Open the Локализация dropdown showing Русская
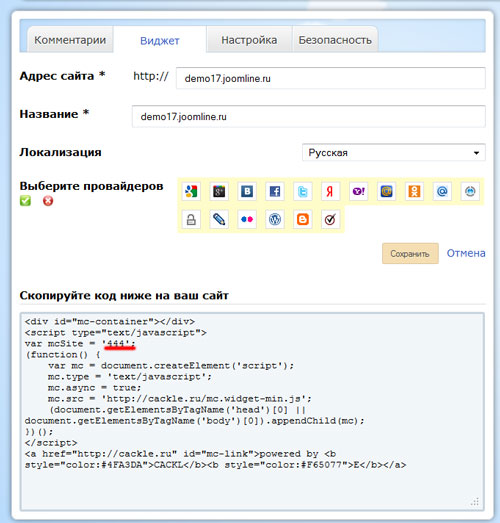Viewport: 500px width, 523px height. pos(394,153)
